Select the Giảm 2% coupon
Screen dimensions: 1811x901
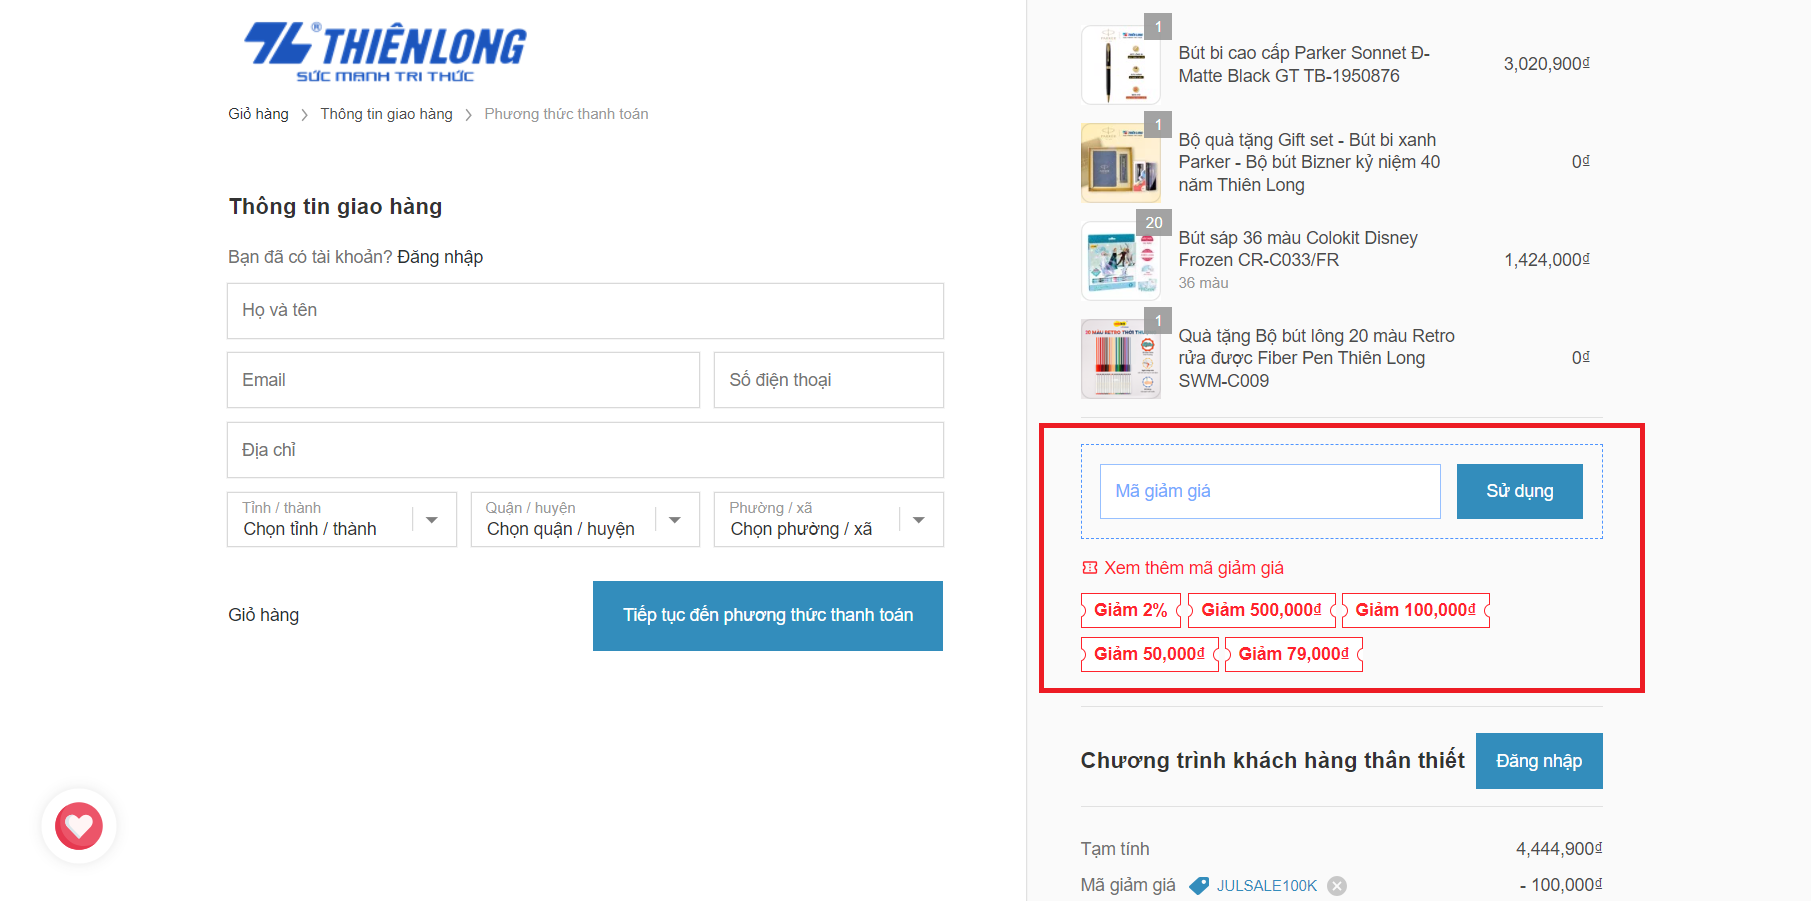click(x=1131, y=610)
